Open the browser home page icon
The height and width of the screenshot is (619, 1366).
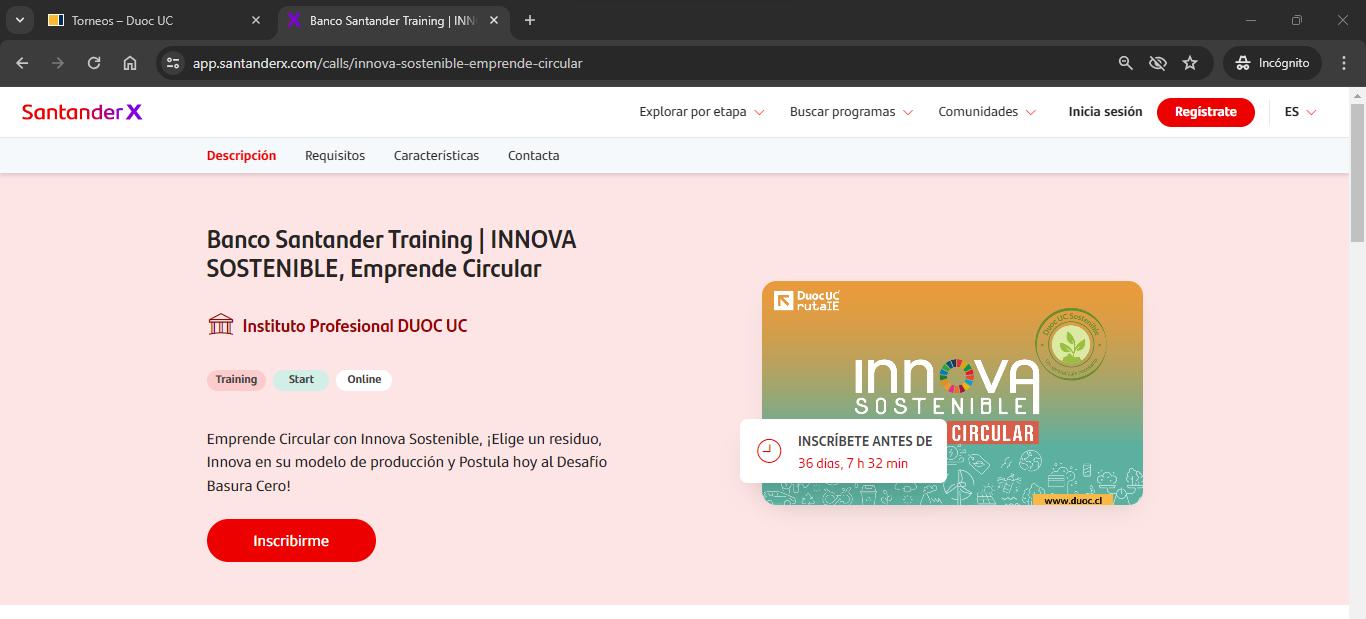pos(130,63)
